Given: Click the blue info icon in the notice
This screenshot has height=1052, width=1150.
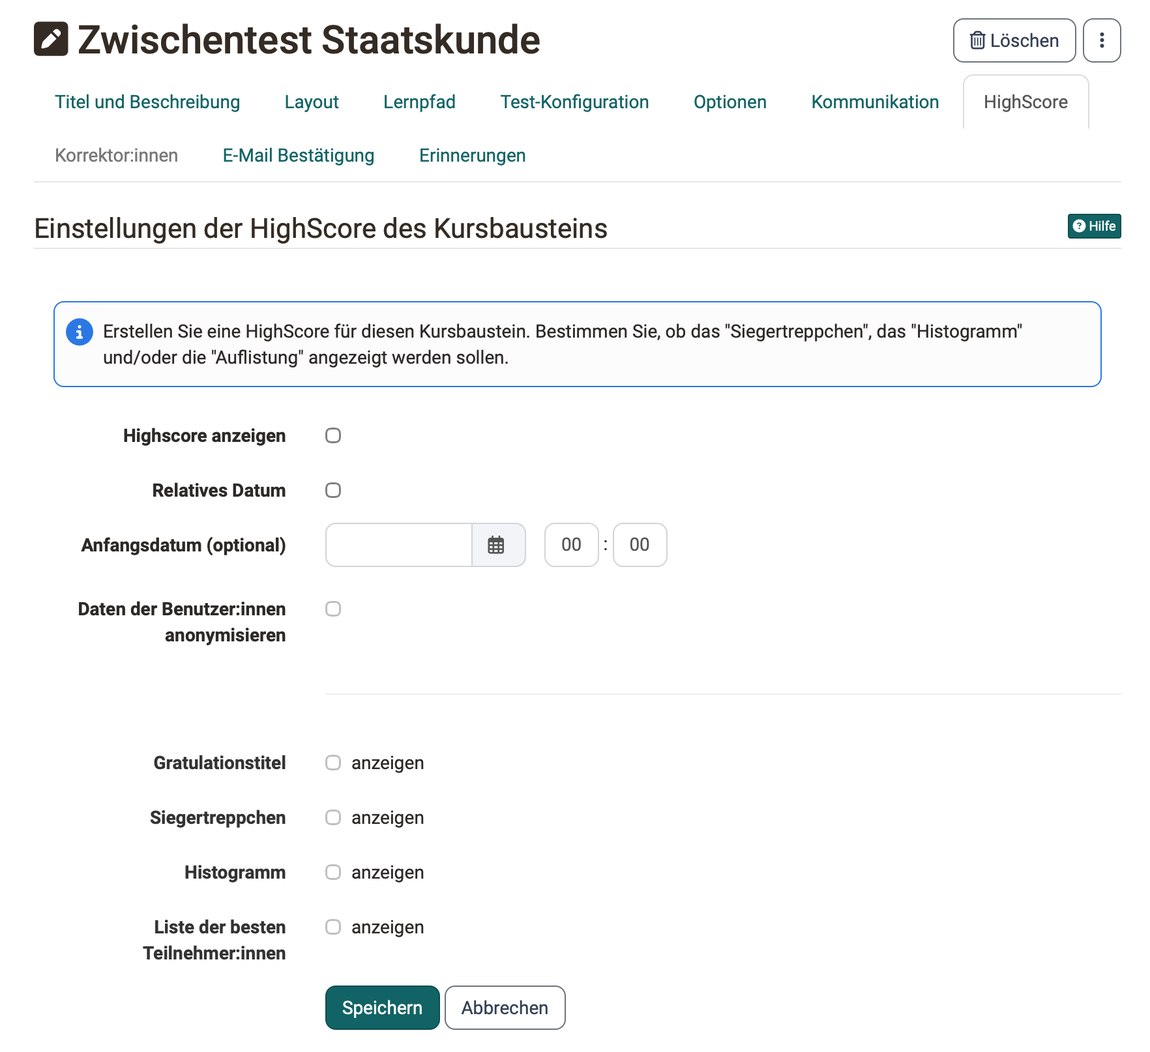Looking at the screenshot, I should pyautogui.click(x=79, y=332).
